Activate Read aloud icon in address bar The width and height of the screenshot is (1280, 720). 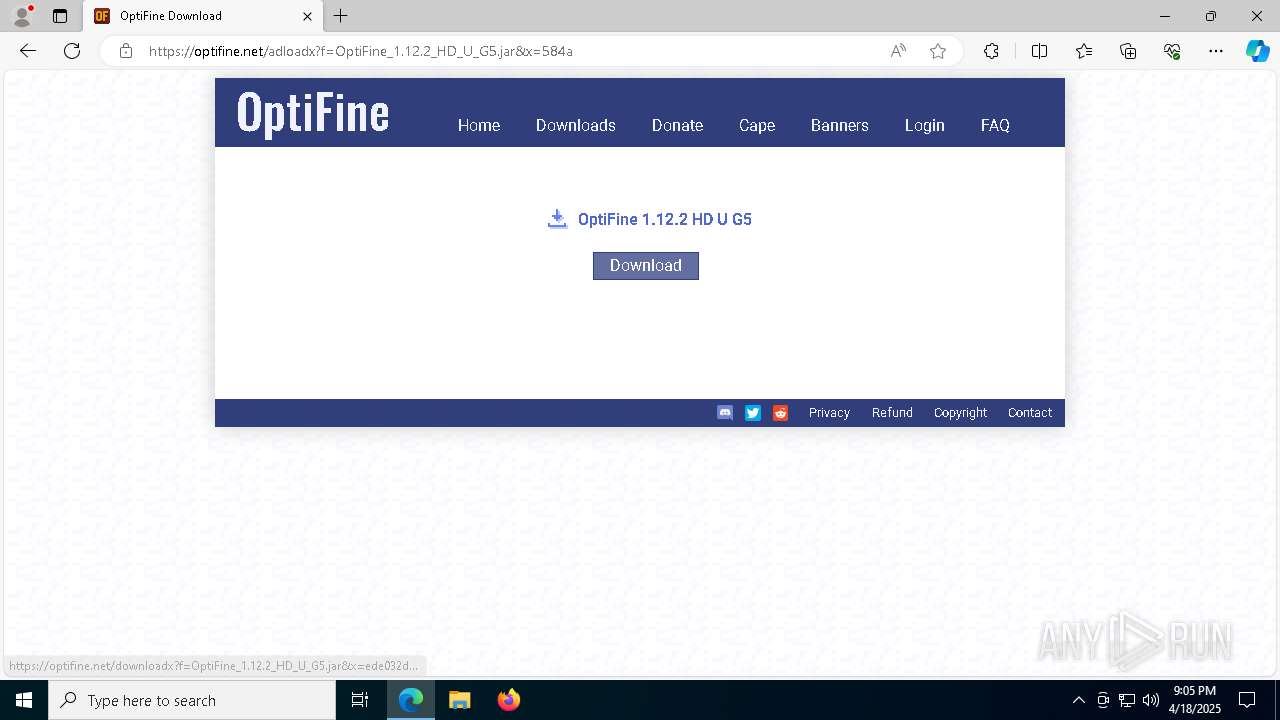(898, 51)
